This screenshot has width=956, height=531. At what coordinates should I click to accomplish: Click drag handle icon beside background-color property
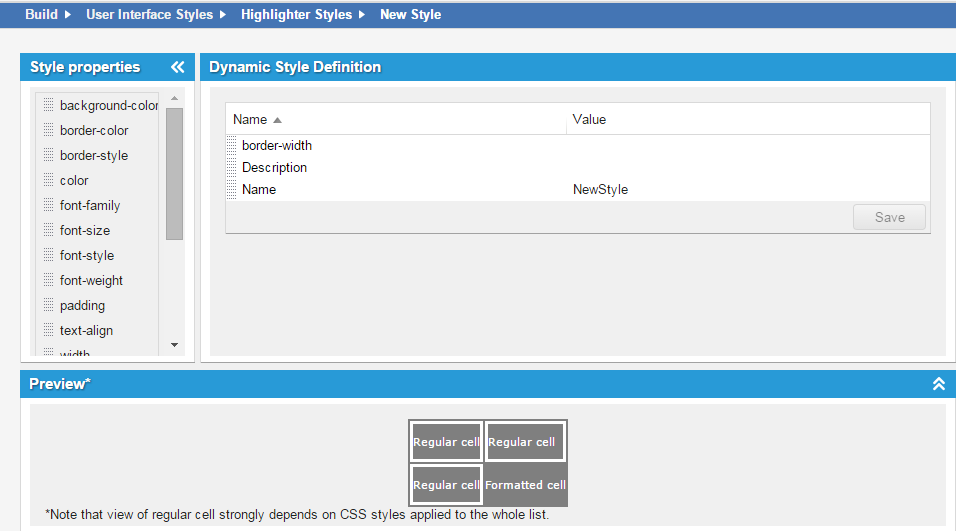pyautogui.click(x=48, y=105)
